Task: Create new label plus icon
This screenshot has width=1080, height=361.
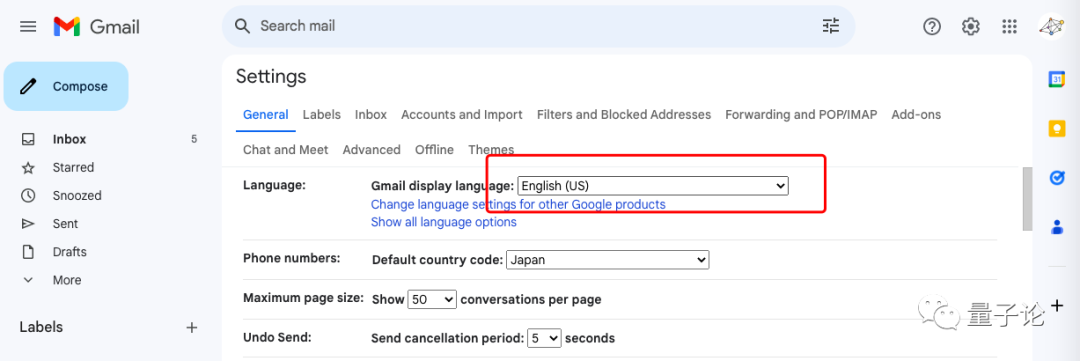Action: coord(192,327)
